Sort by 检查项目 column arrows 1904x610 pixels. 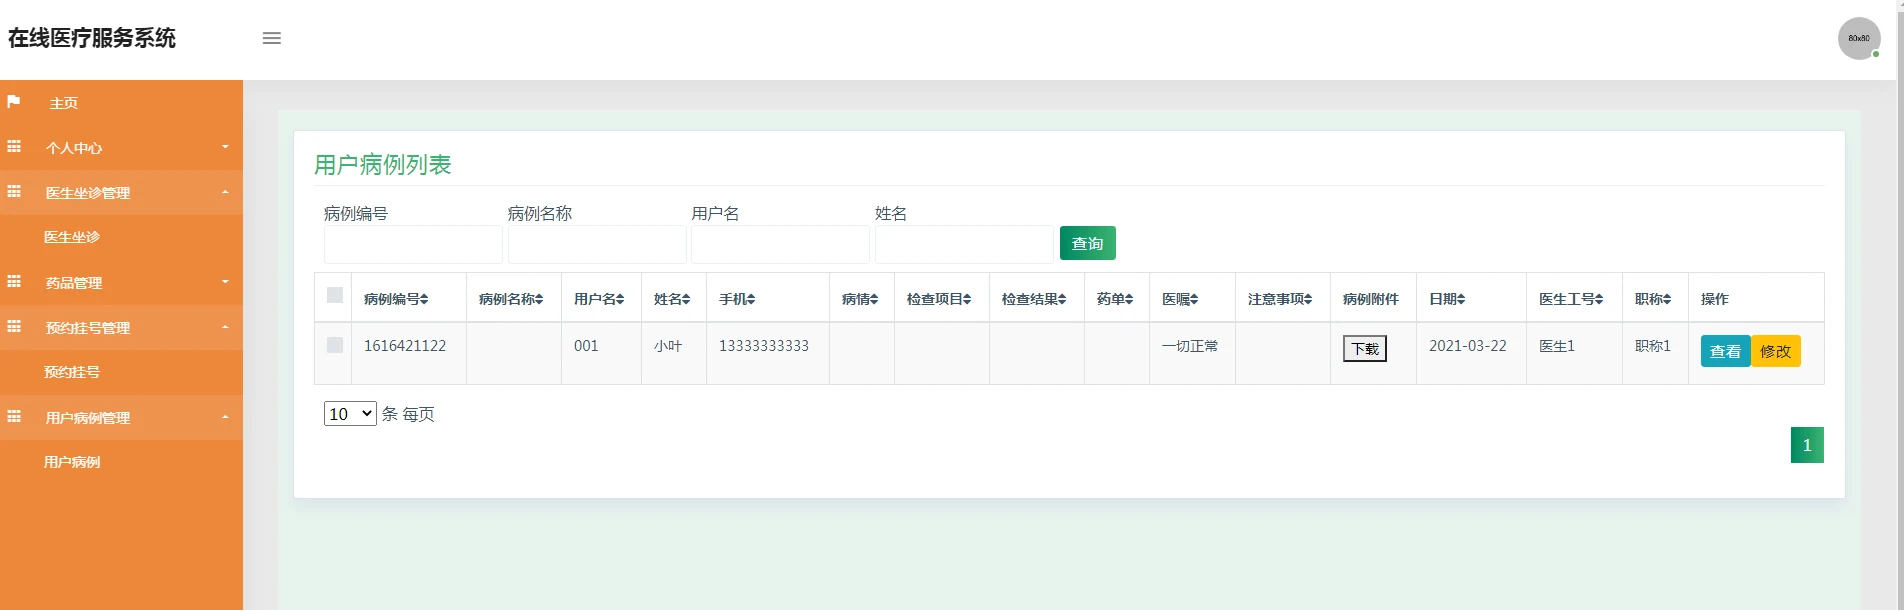(x=967, y=299)
